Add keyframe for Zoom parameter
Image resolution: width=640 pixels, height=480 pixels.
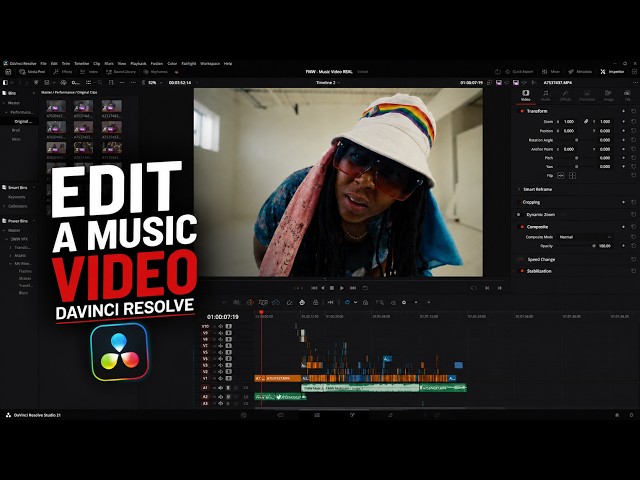pos(623,122)
